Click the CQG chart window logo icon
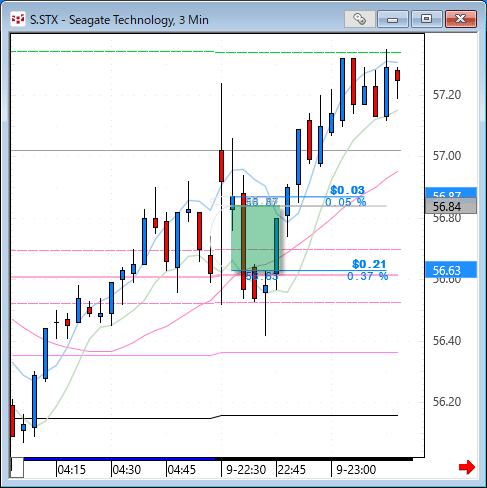The image size is (487, 488). [18, 20]
